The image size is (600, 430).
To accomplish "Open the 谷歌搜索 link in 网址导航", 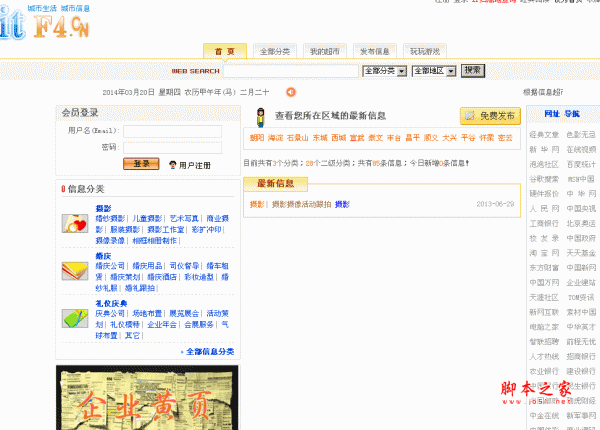I will [544, 179].
